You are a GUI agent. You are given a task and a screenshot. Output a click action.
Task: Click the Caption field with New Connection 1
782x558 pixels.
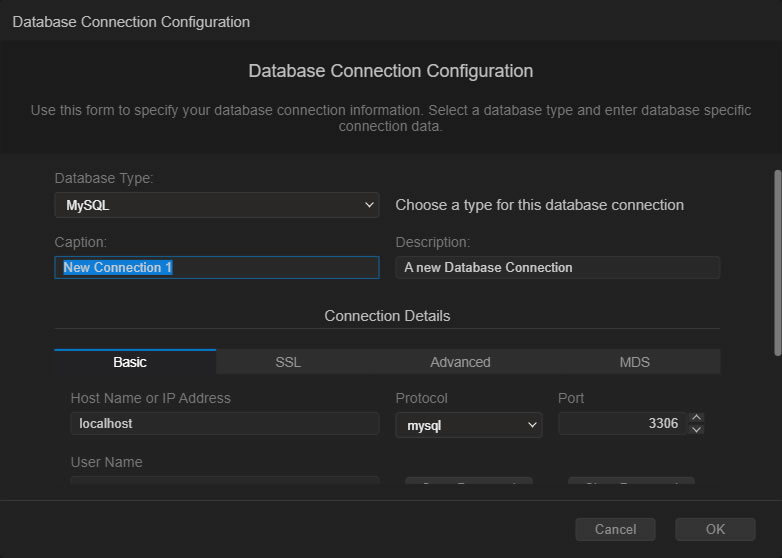coord(216,267)
